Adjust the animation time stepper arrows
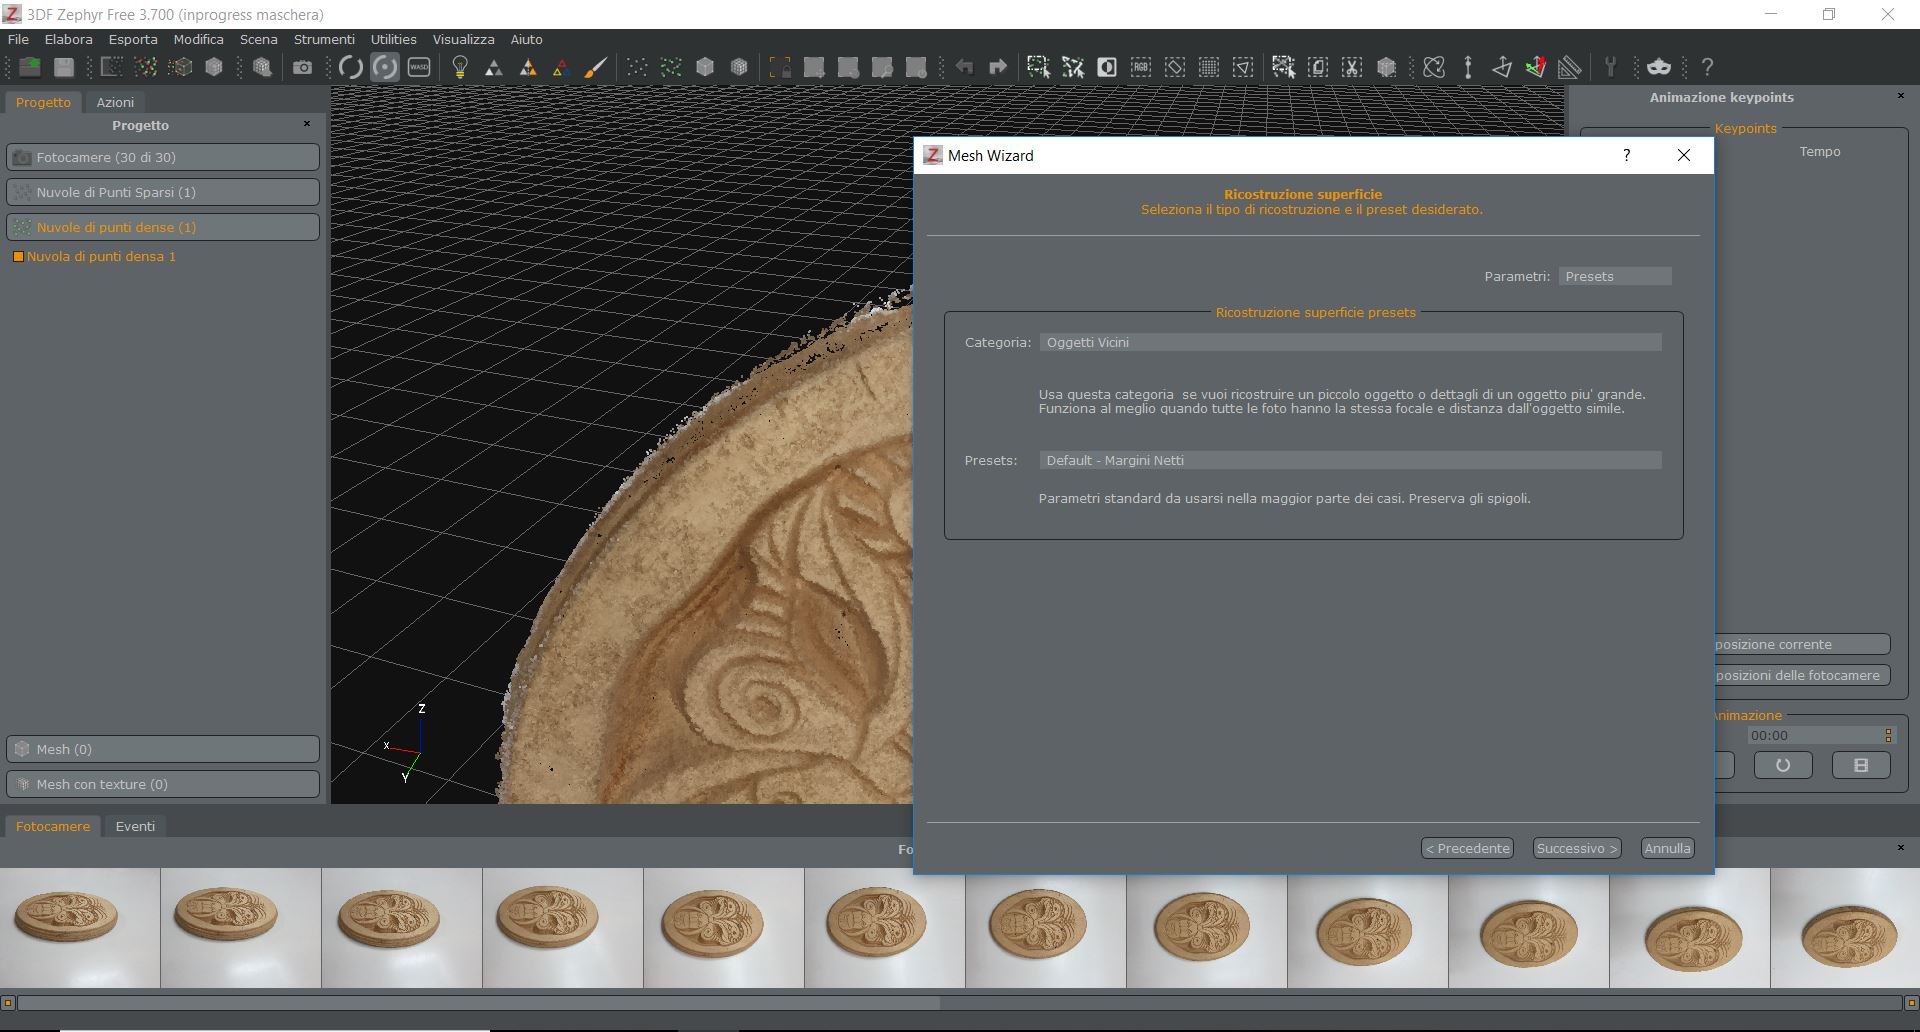The height and width of the screenshot is (1032, 1920). [x=1888, y=735]
